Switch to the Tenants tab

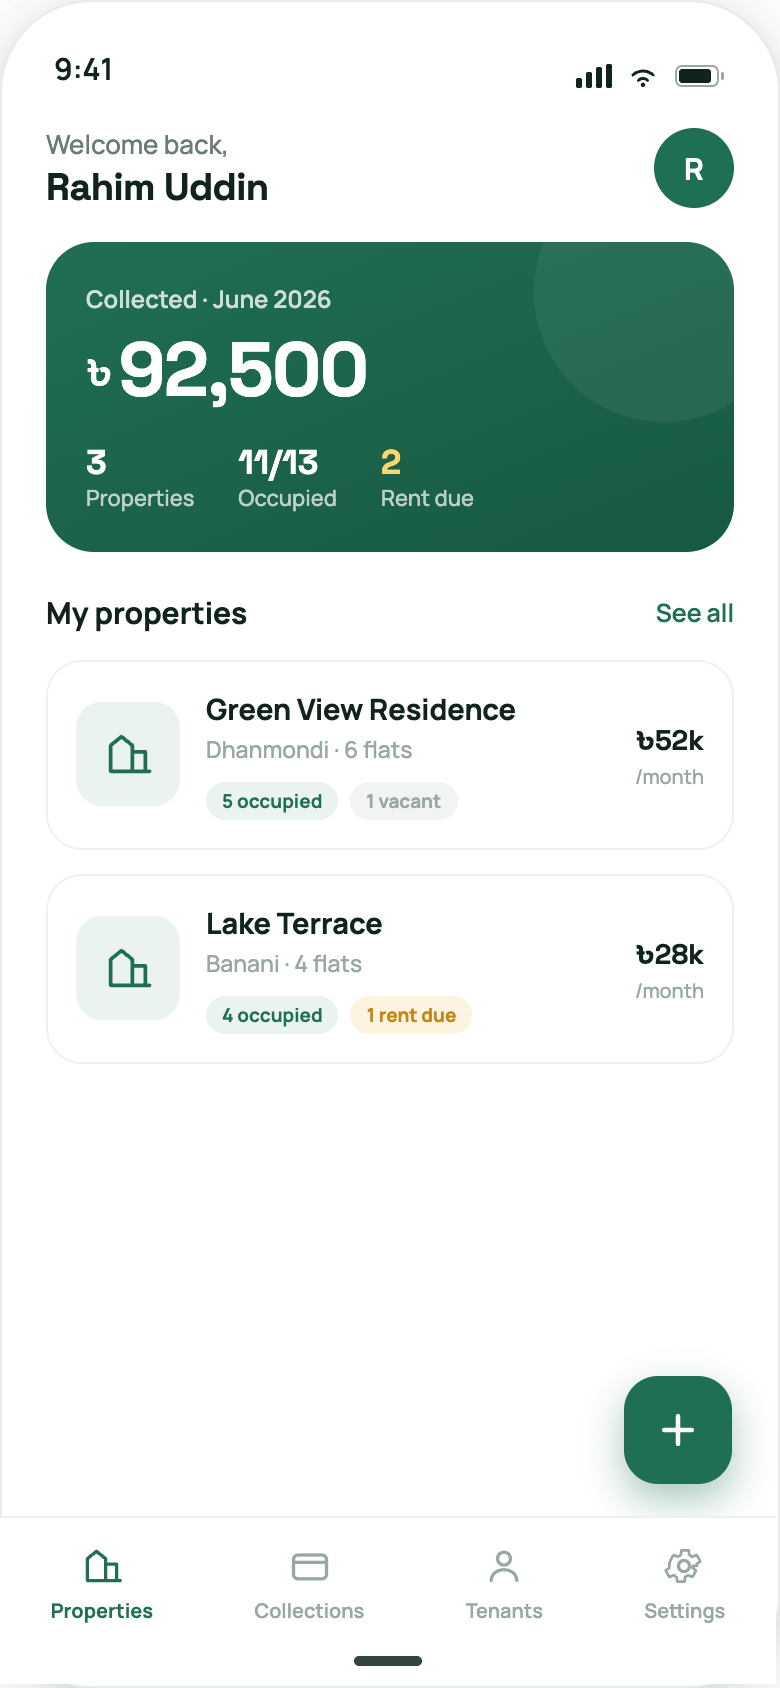[x=504, y=1585]
